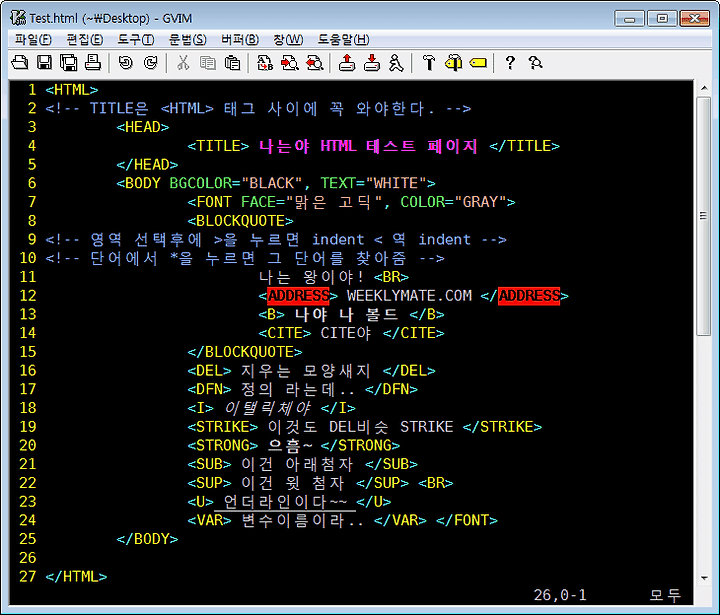This screenshot has width=720, height=615.
Task: Open file via the toolbar Open icon
Action: 20,62
